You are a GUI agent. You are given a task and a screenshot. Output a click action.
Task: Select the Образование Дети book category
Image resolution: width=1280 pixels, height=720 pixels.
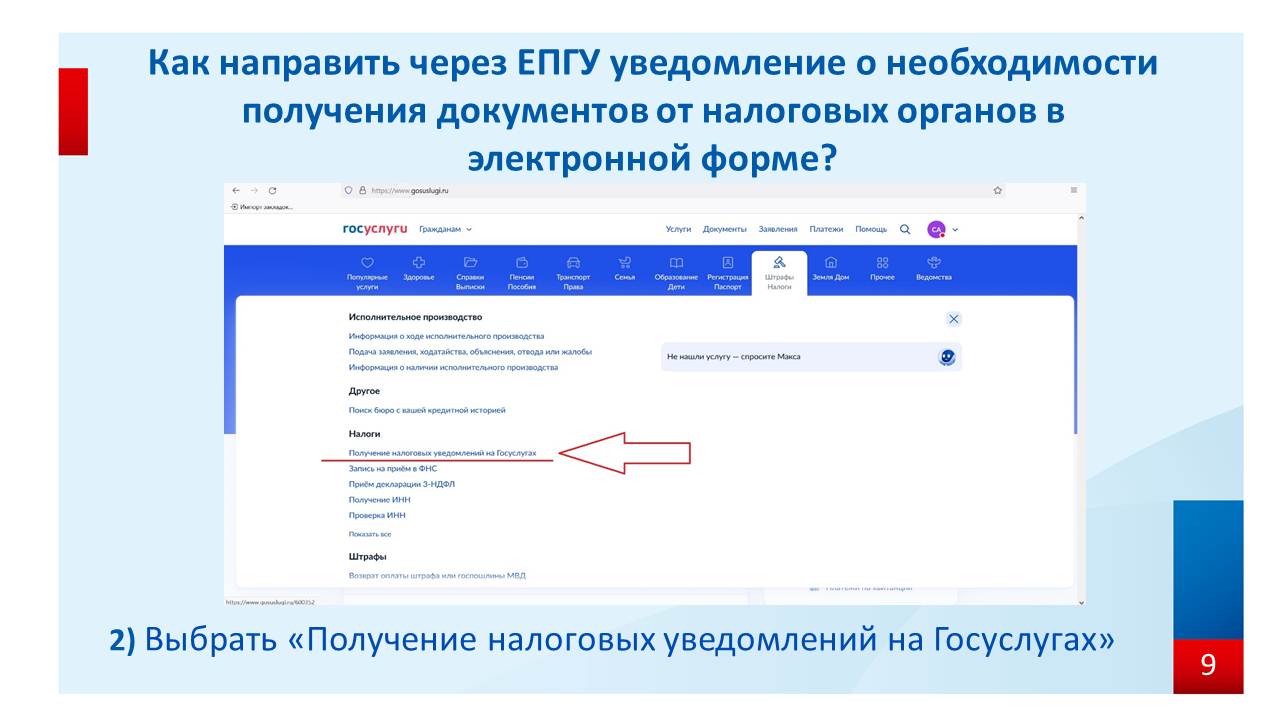point(676,272)
